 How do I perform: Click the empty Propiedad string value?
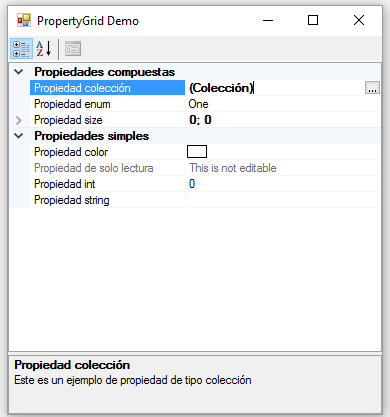[283, 200]
